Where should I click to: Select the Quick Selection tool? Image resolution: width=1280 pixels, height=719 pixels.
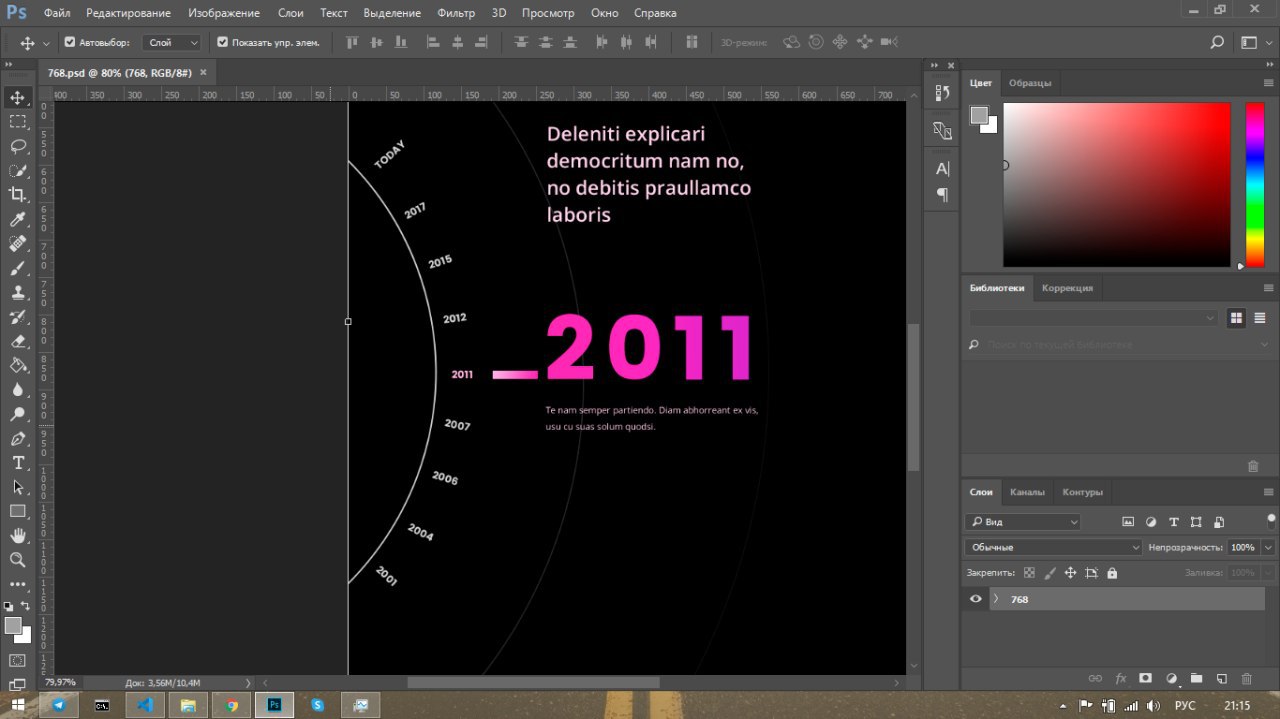17,170
